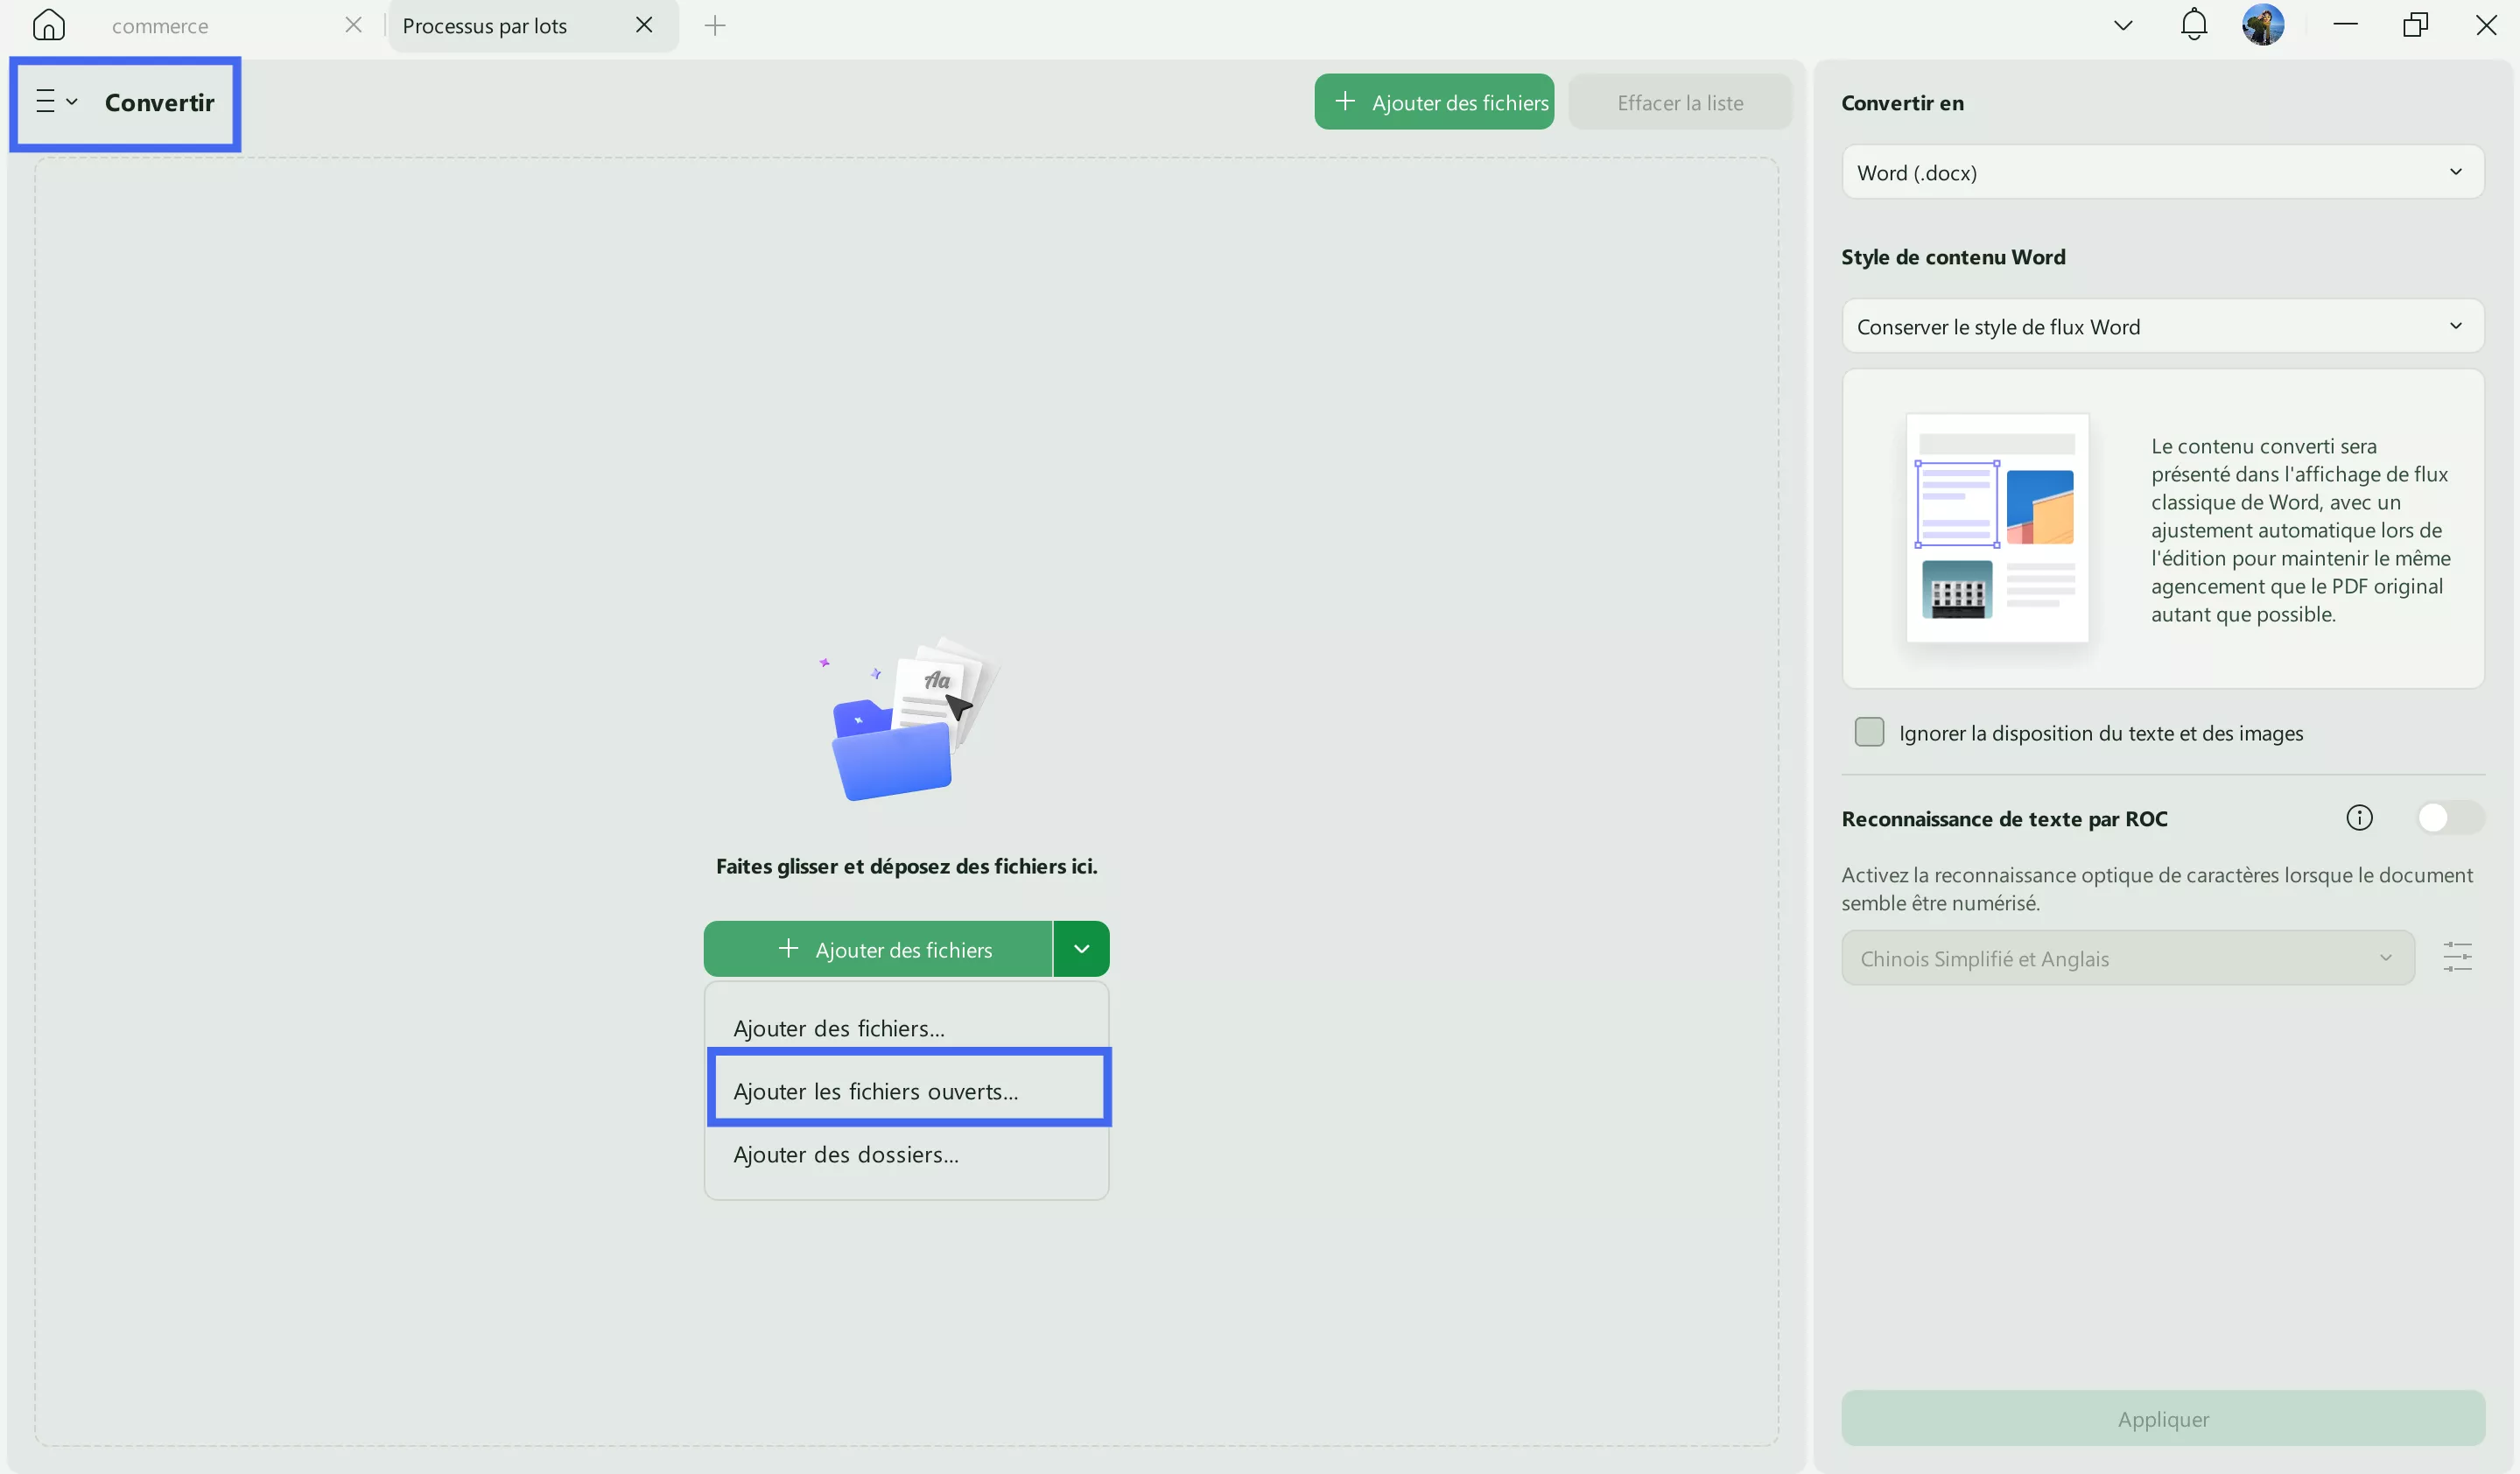
Task: Click the caret icon beside the top-right bell
Action: (2122, 24)
